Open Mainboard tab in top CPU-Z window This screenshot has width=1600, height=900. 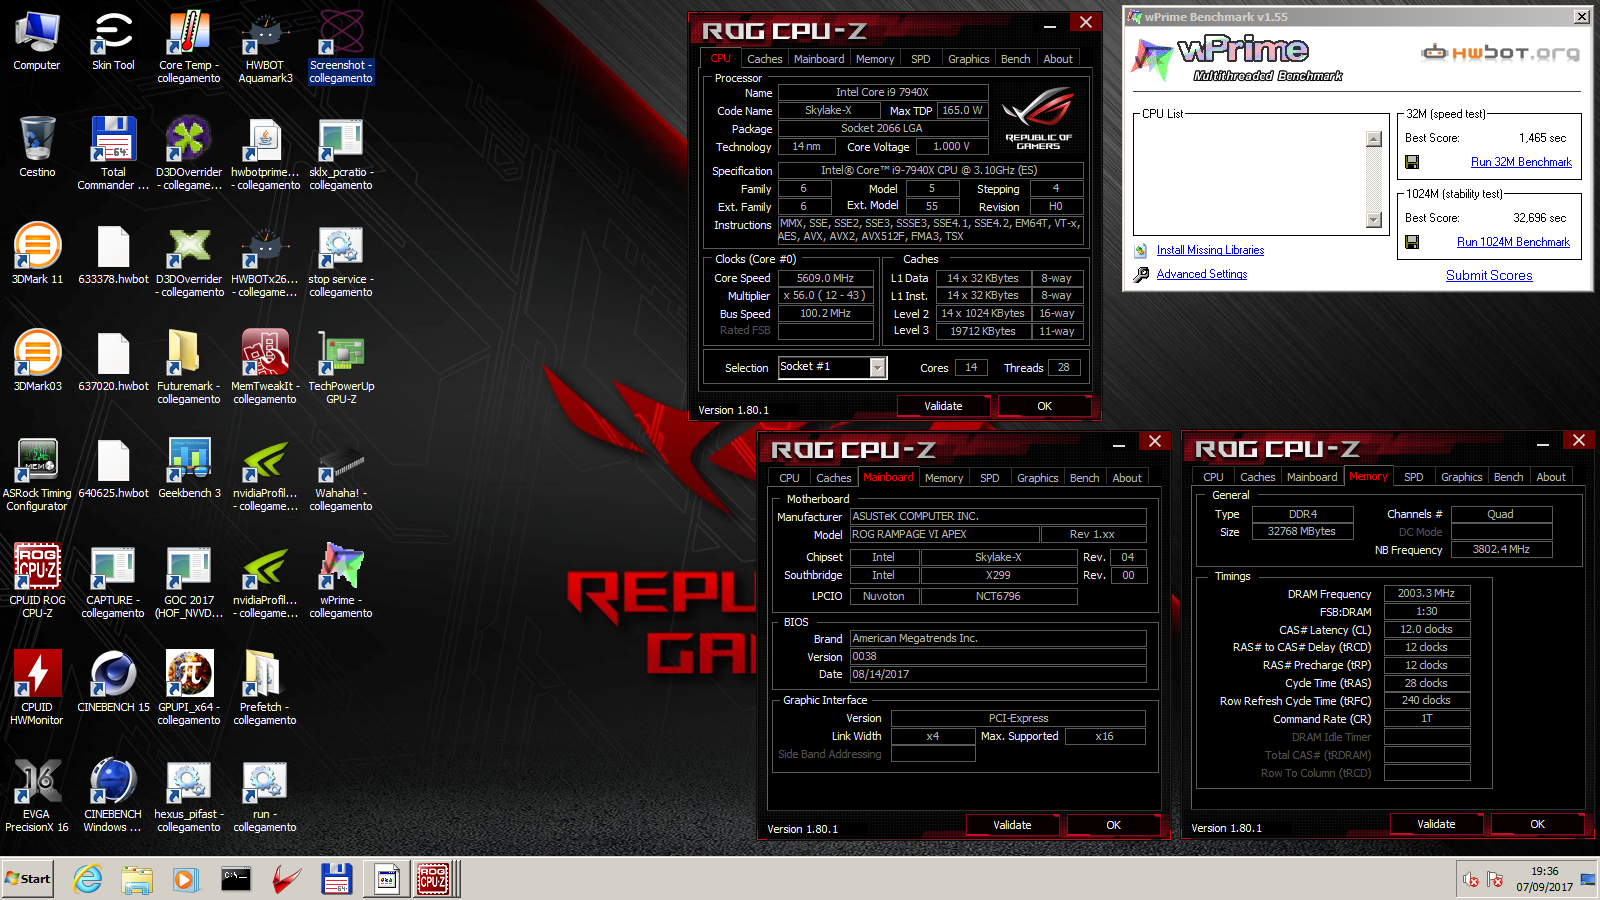pyautogui.click(x=819, y=59)
